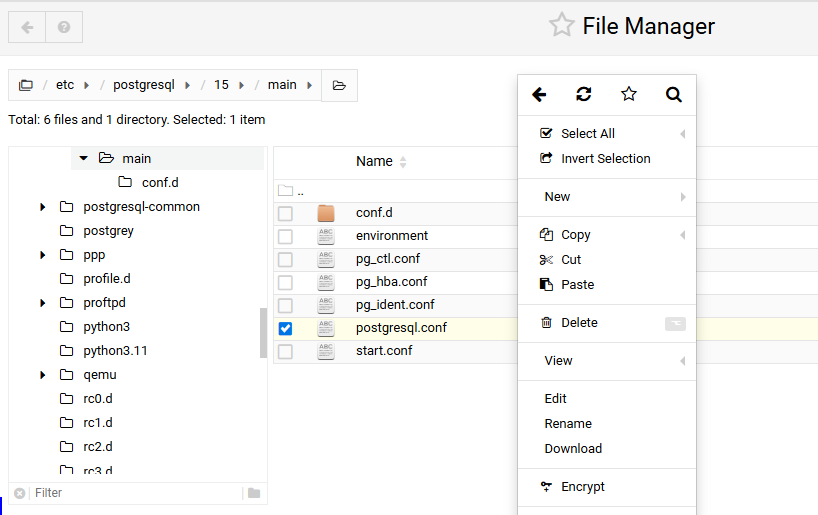
Task: Click the bookmark star in context menu
Action: pos(629,94)
